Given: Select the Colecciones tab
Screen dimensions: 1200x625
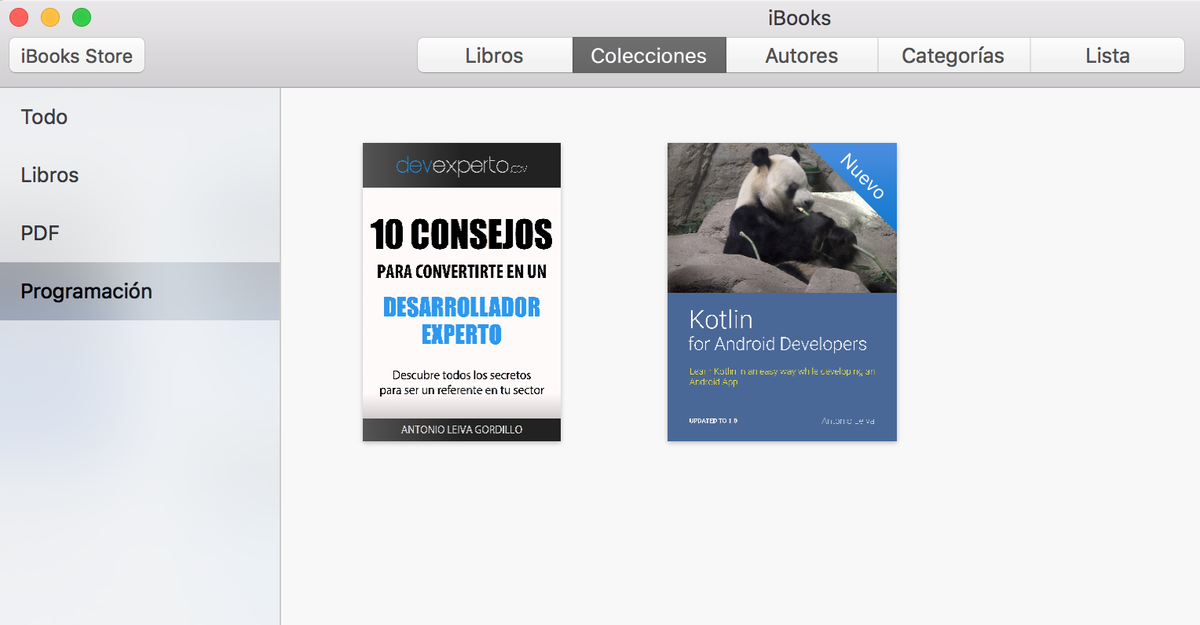Looking at the screenshot, I should 649,56.
